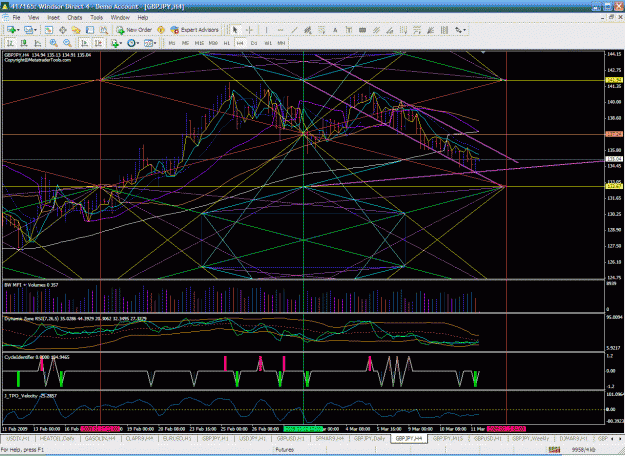Select the Gann Fan tool icon

click(x=390, y=30)
